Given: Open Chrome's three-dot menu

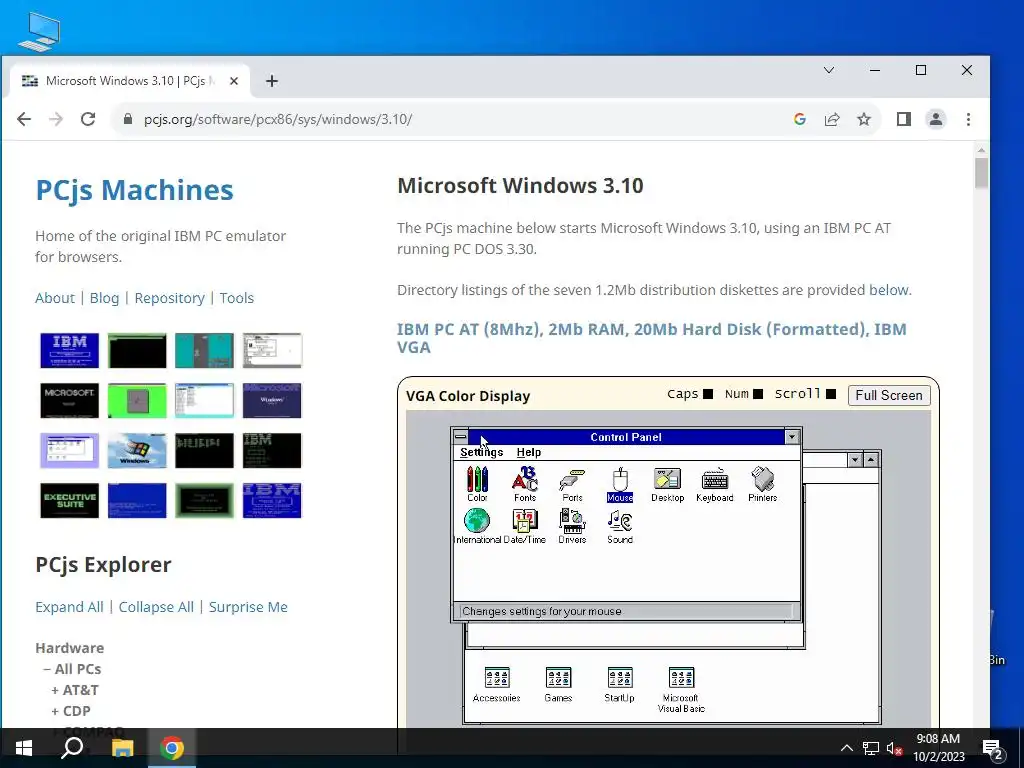Looking at the screenshot, I should tap(968, 120).
